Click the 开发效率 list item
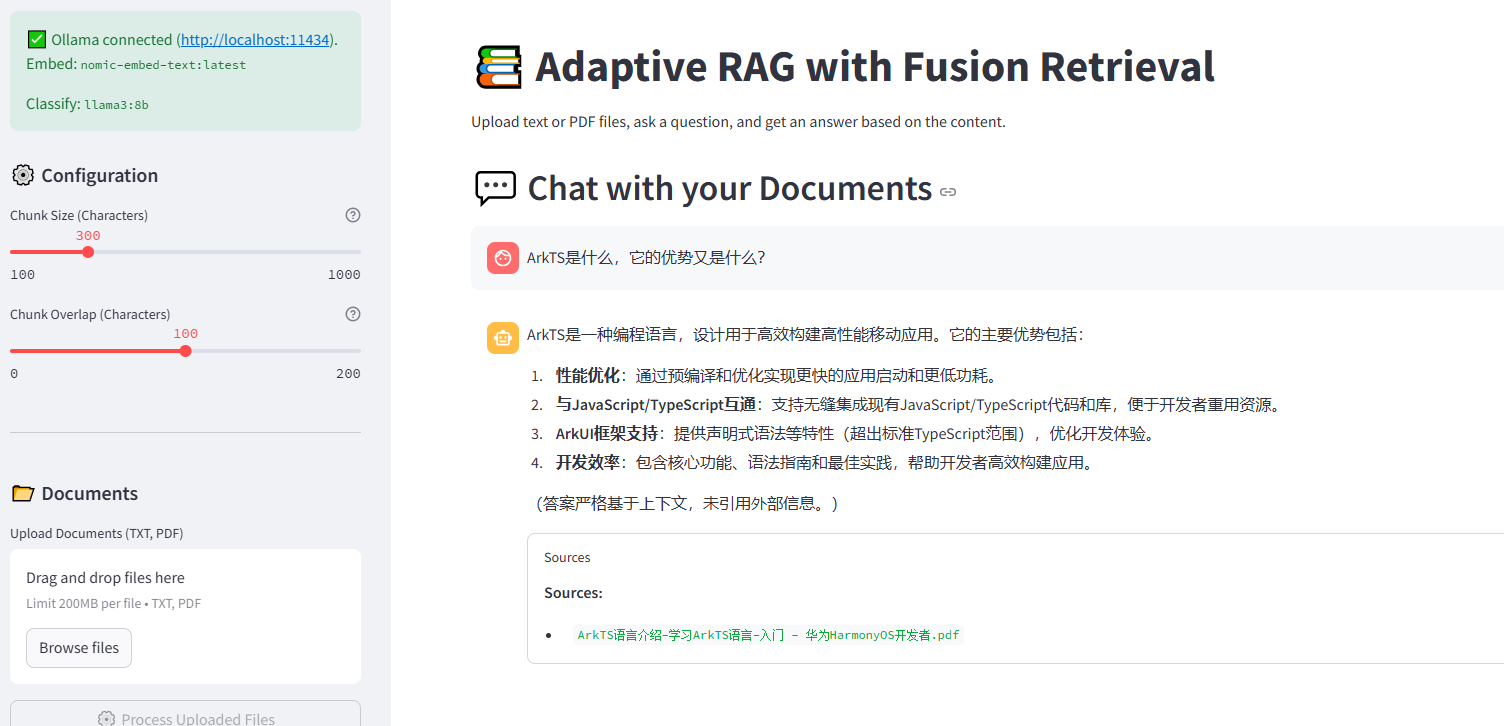Viewport: 1504px width, 726px height. (x=826, y=463)
